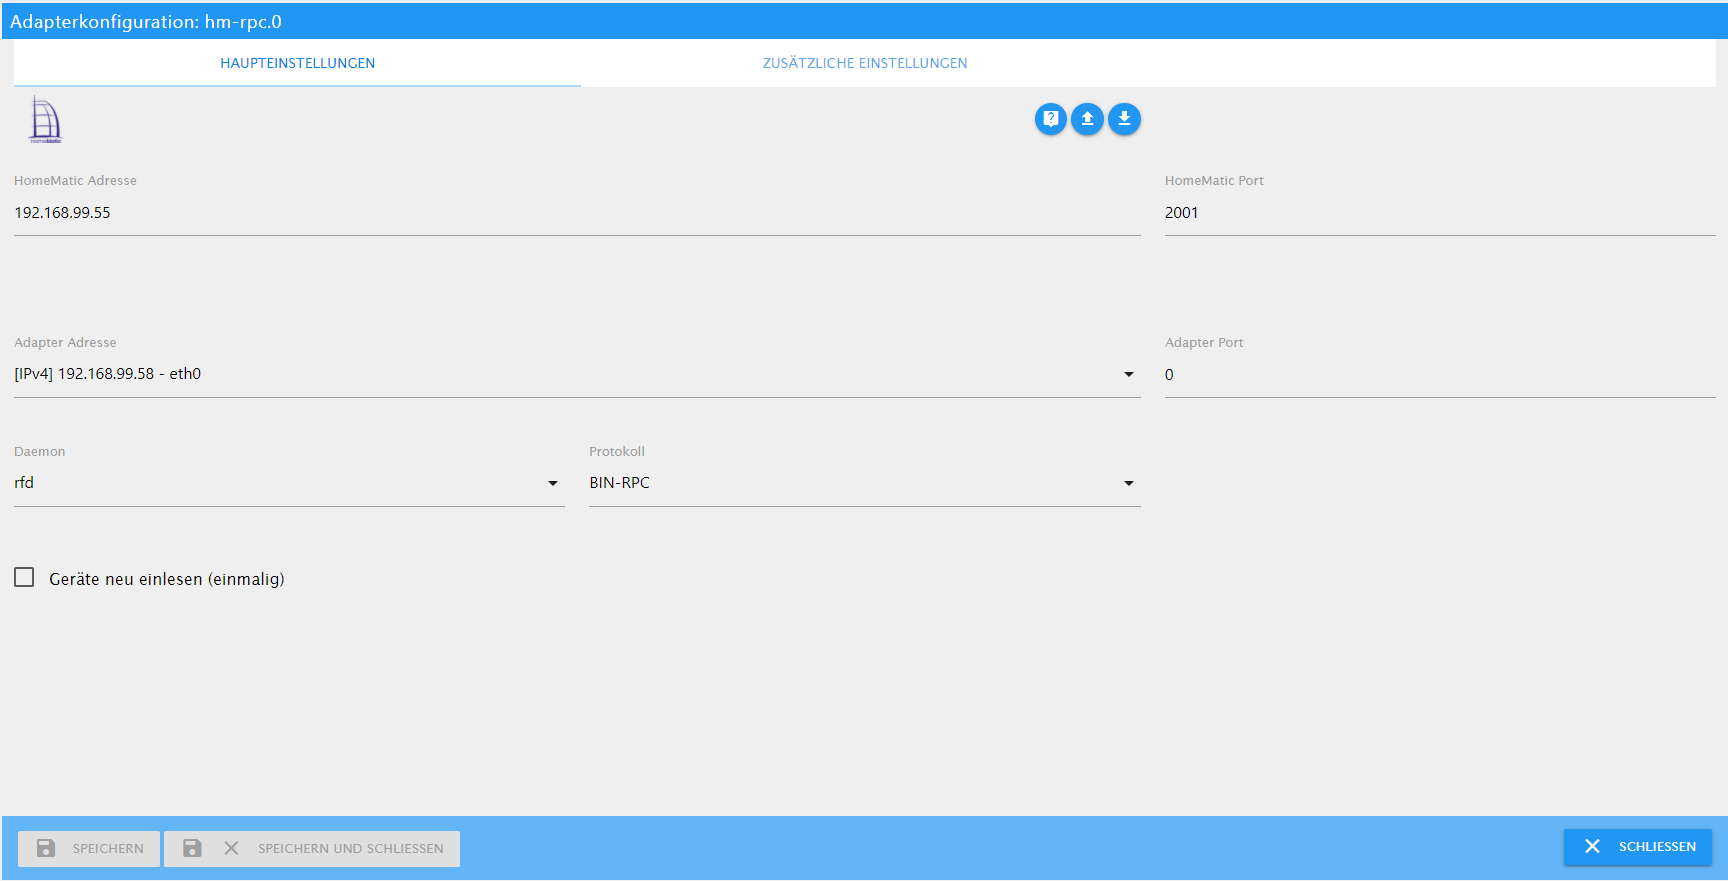
Task: Focus the HomeMatic Port field
Action: tap(1440, 213)
